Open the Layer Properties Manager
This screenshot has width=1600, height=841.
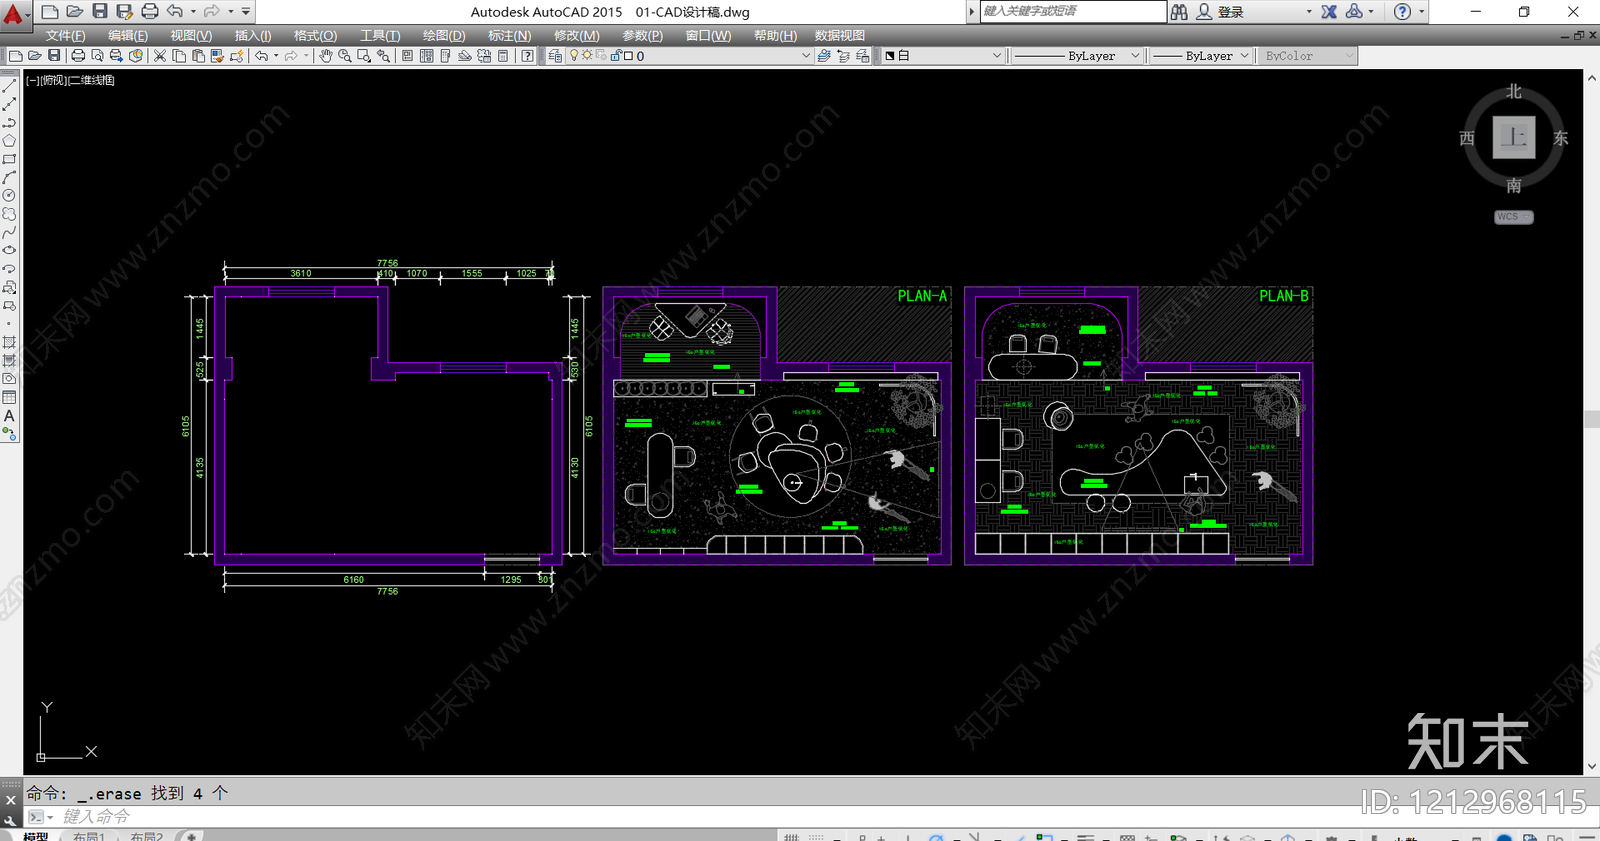click(556, 56)
